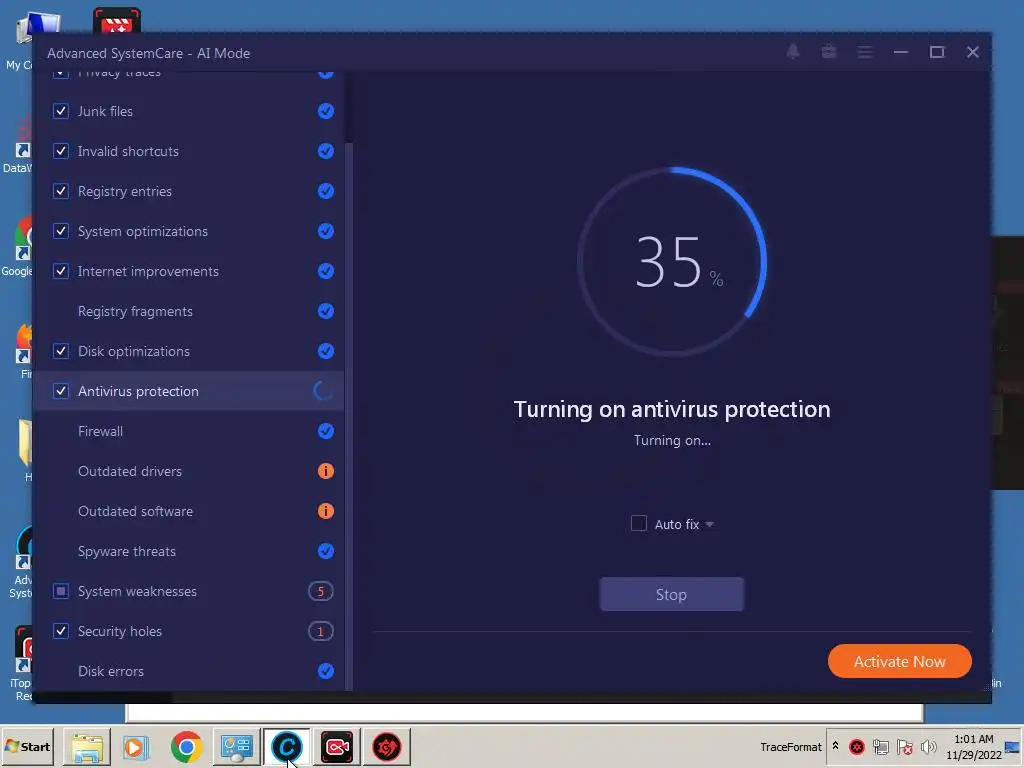Uncheck the Security holes checkbox

(x=61, y=631)
